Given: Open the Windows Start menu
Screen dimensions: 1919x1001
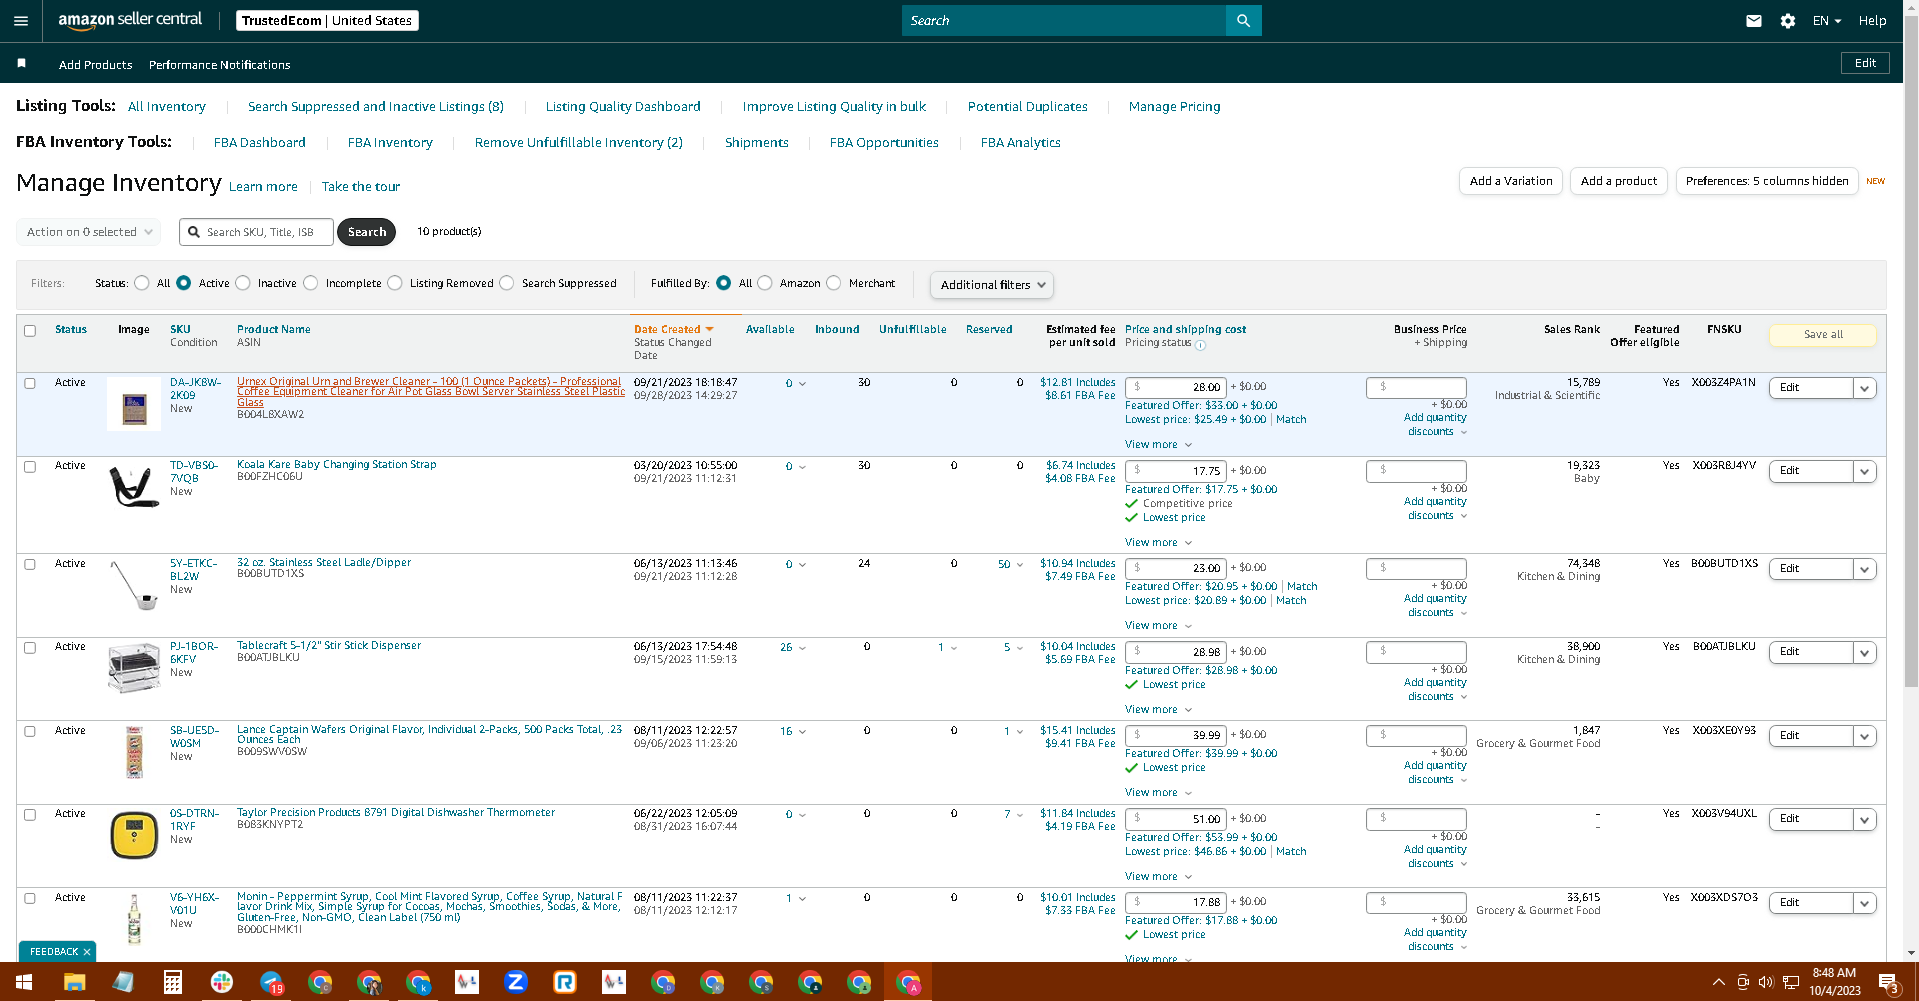Looking at the screenshot, I should (x=23, y=982).
